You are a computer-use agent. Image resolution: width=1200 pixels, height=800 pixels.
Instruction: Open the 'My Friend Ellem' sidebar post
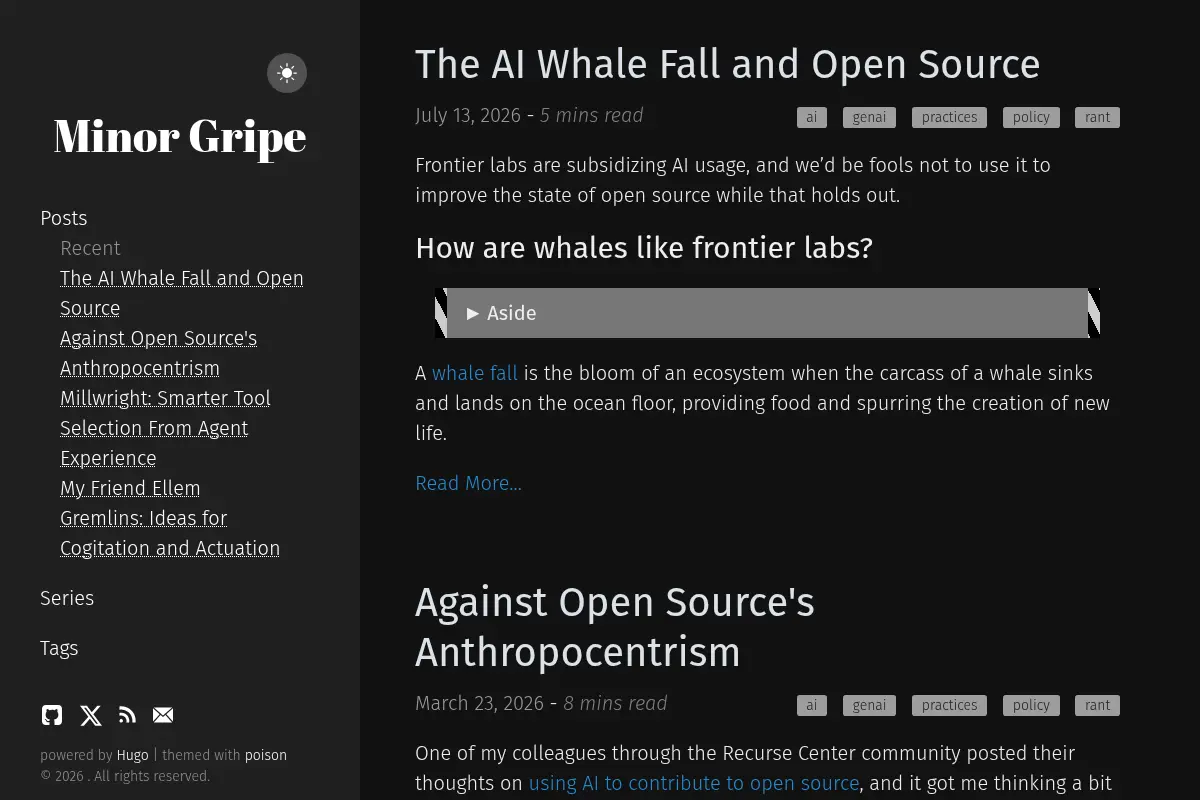click(130, 488)
